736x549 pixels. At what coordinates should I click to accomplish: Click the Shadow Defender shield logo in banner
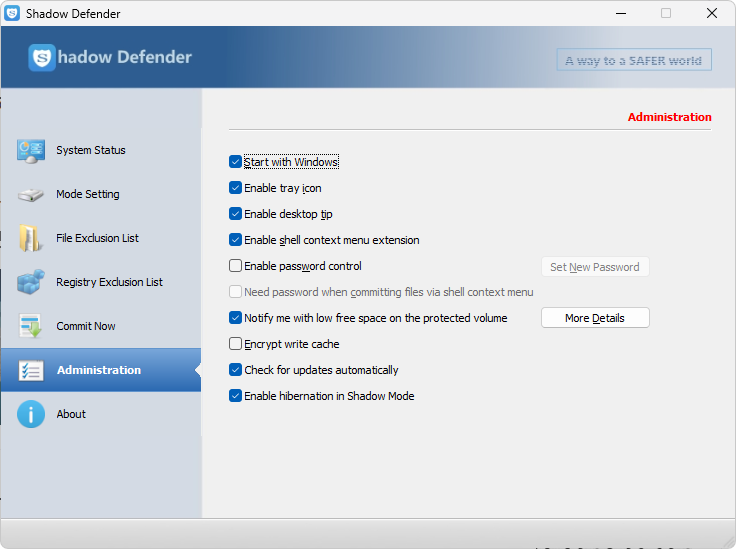(42, 58)
